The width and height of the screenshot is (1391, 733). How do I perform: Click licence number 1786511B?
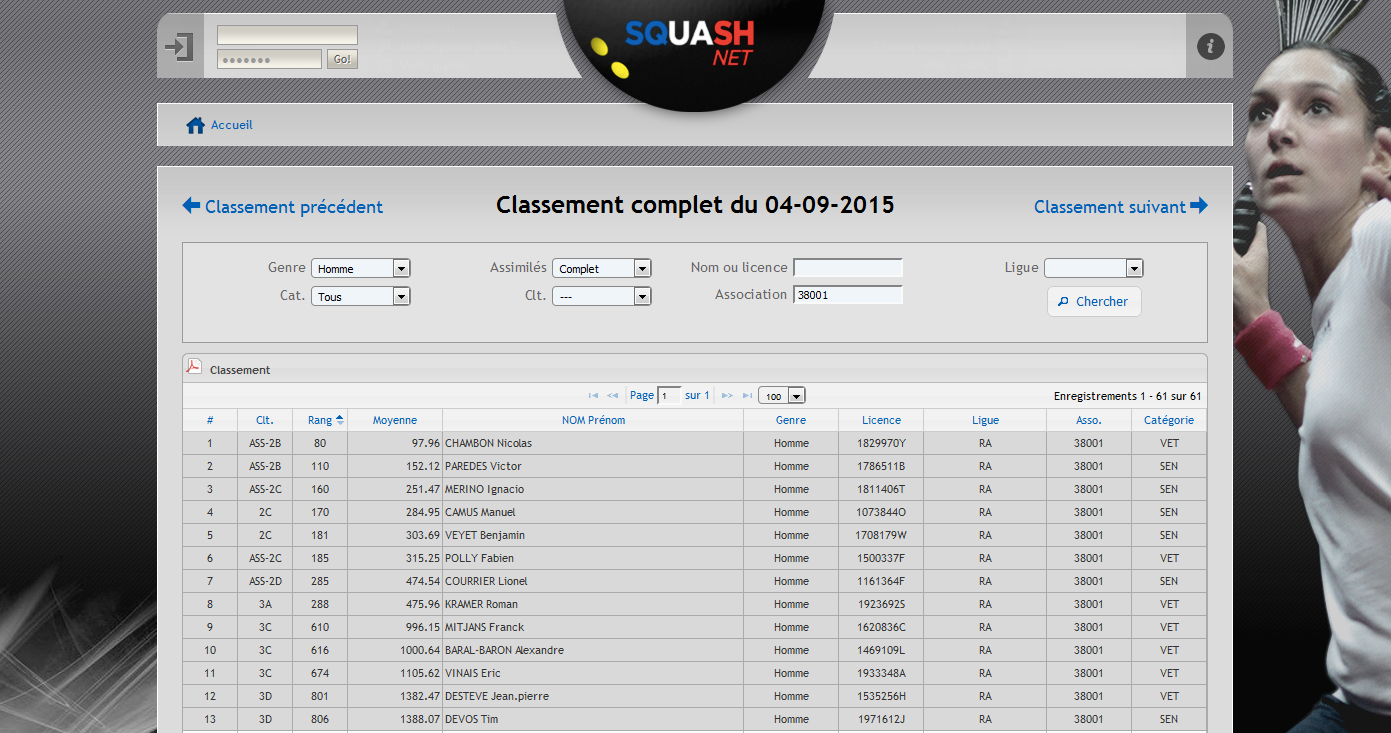point(881,466)
